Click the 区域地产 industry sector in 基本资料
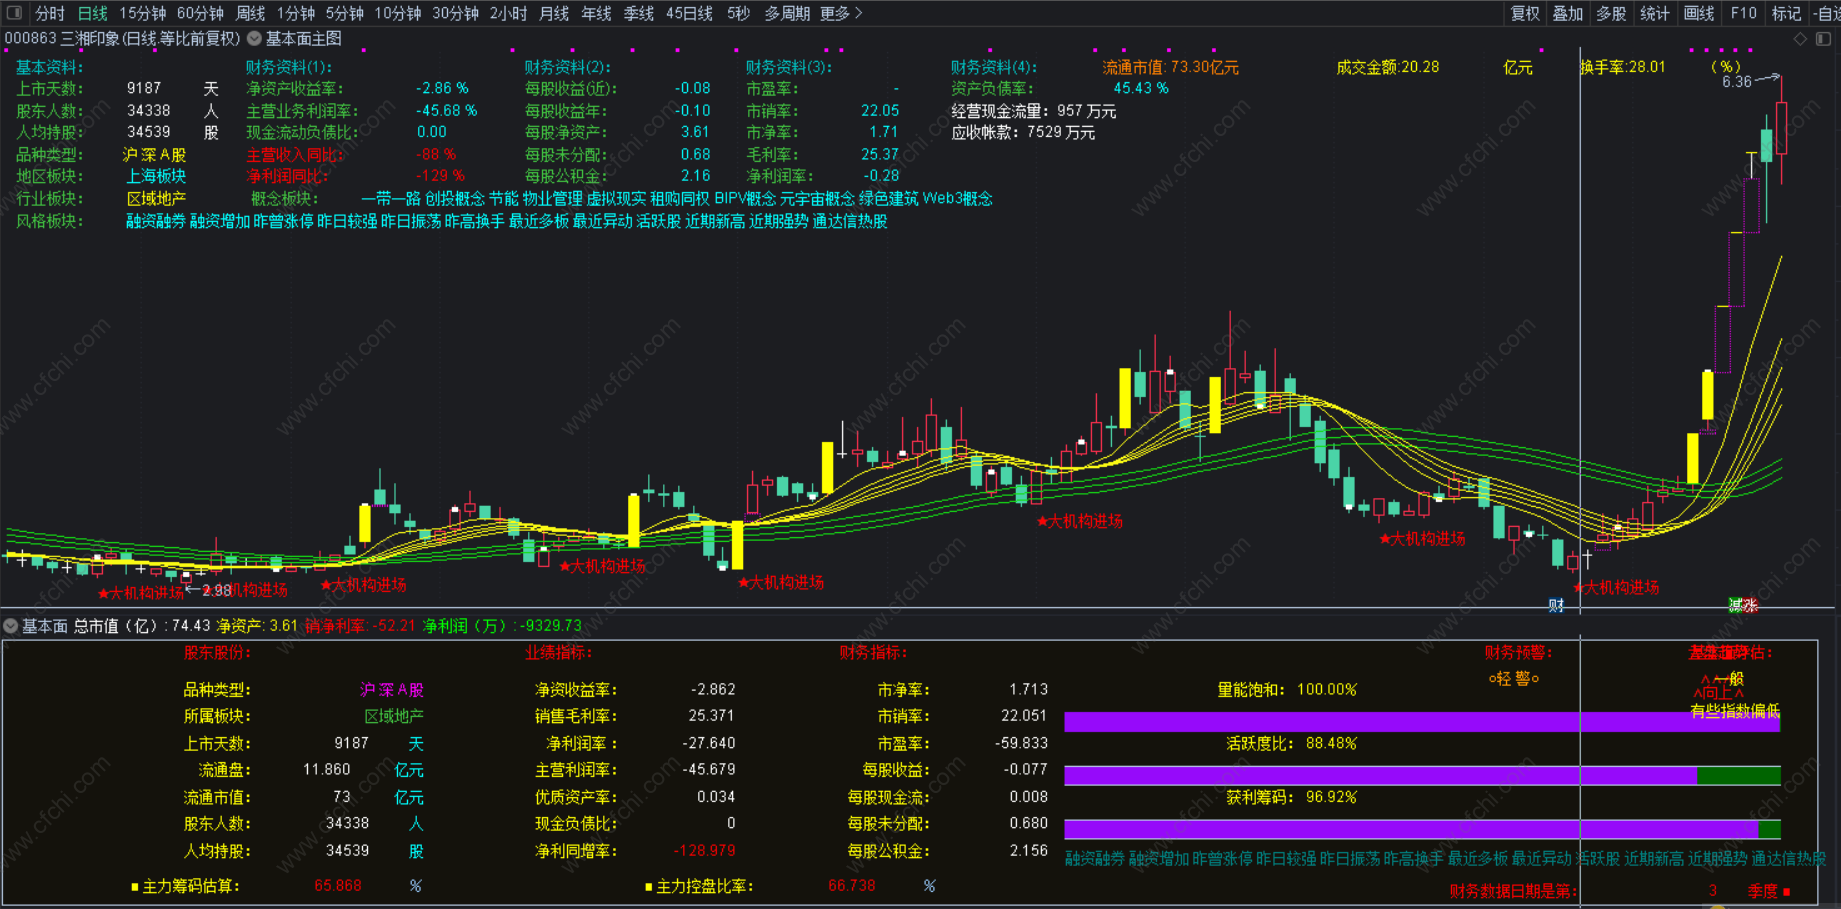The height and width of the screenshot is (909, 1841). tap(156, 198)
